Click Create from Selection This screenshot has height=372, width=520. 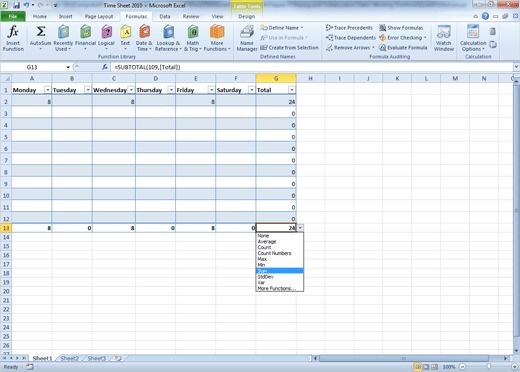(x=289, y=48)
